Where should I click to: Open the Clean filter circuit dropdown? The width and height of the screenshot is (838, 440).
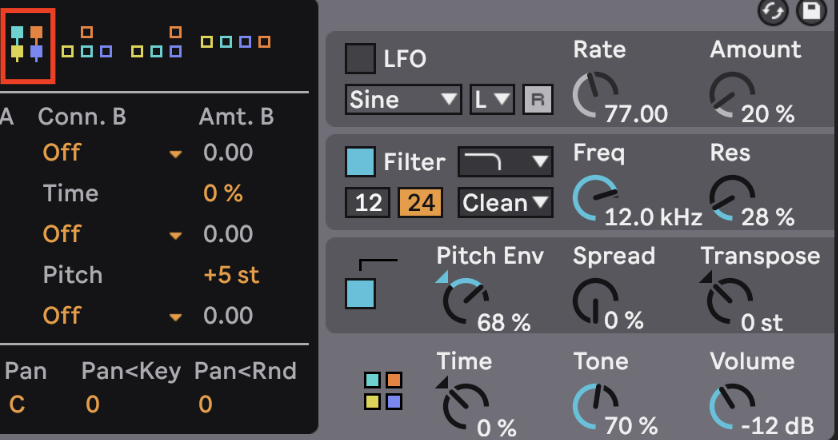506,203
